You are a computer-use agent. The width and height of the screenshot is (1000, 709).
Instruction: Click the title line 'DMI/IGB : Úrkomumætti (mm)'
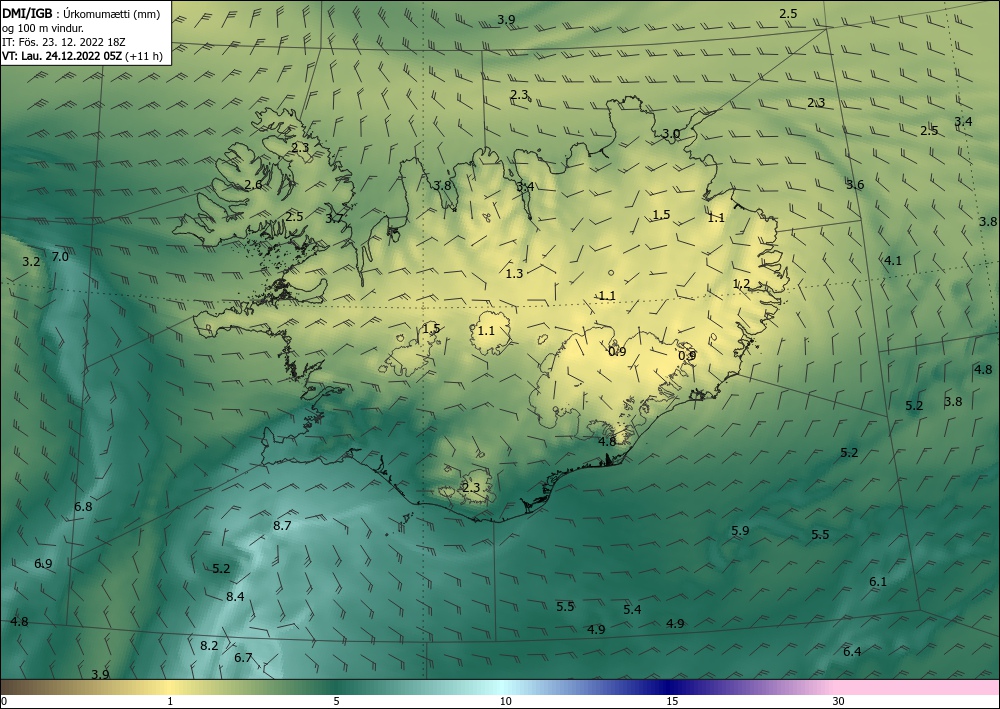tap(80, 14)
